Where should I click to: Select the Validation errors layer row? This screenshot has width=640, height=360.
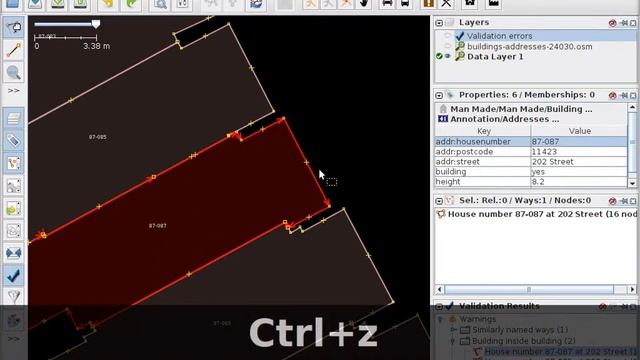536,36
